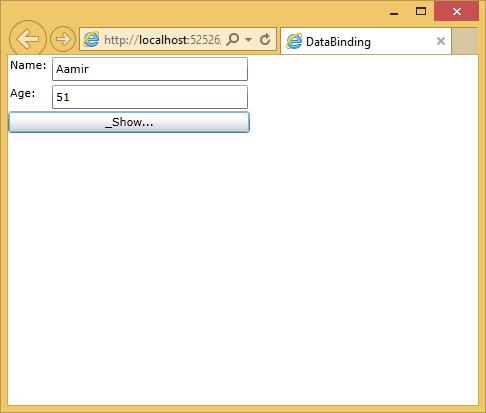Close the browser window with red X
Image resolution: width=486 pixels, height=413 pixels.
click(457, 11)
